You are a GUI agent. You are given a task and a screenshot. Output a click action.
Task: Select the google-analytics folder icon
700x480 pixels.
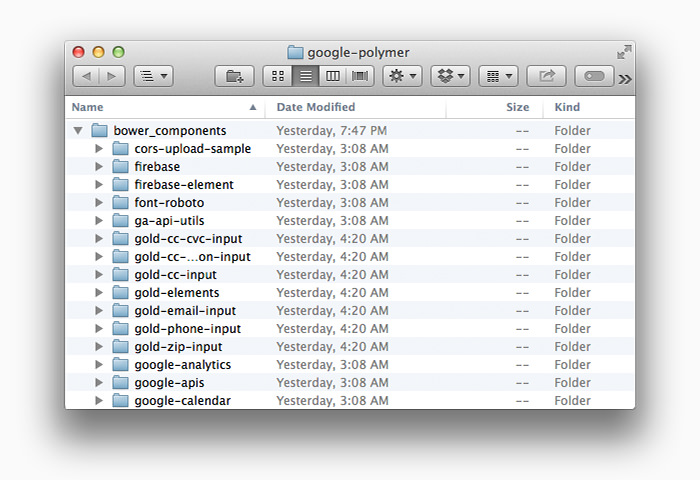(x=120, y=364)
